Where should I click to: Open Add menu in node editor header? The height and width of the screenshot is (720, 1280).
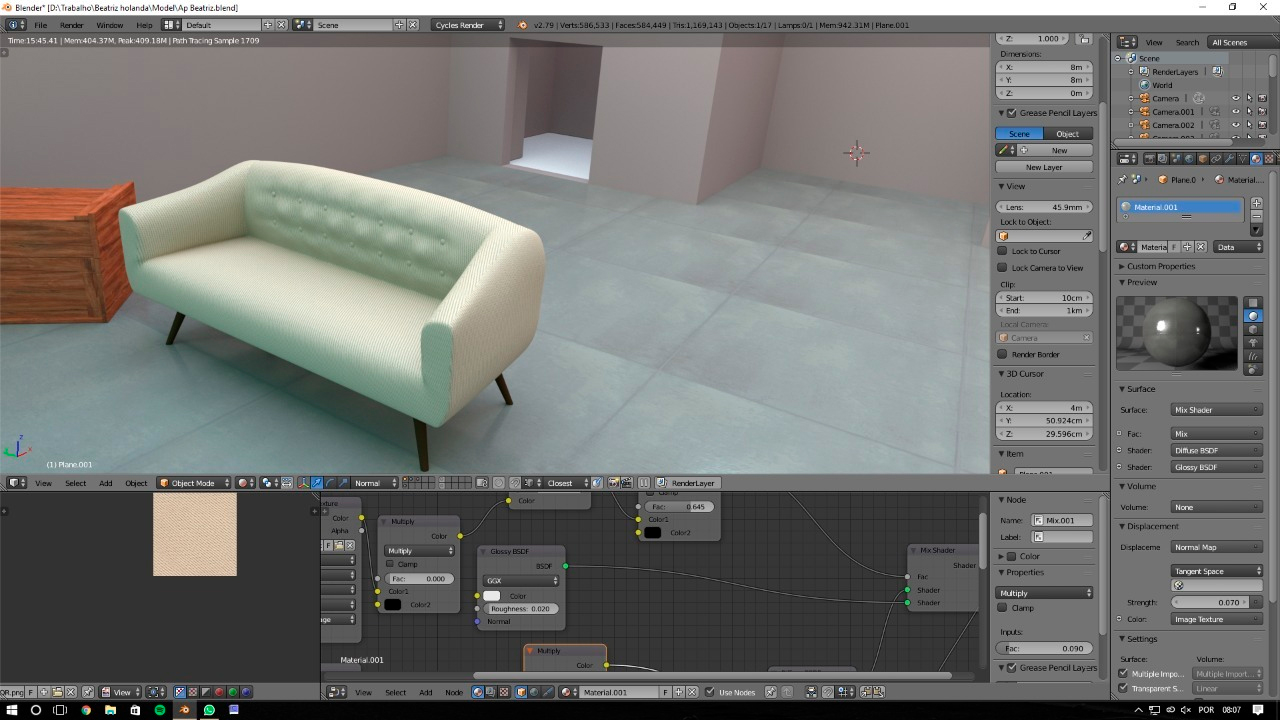426,692
